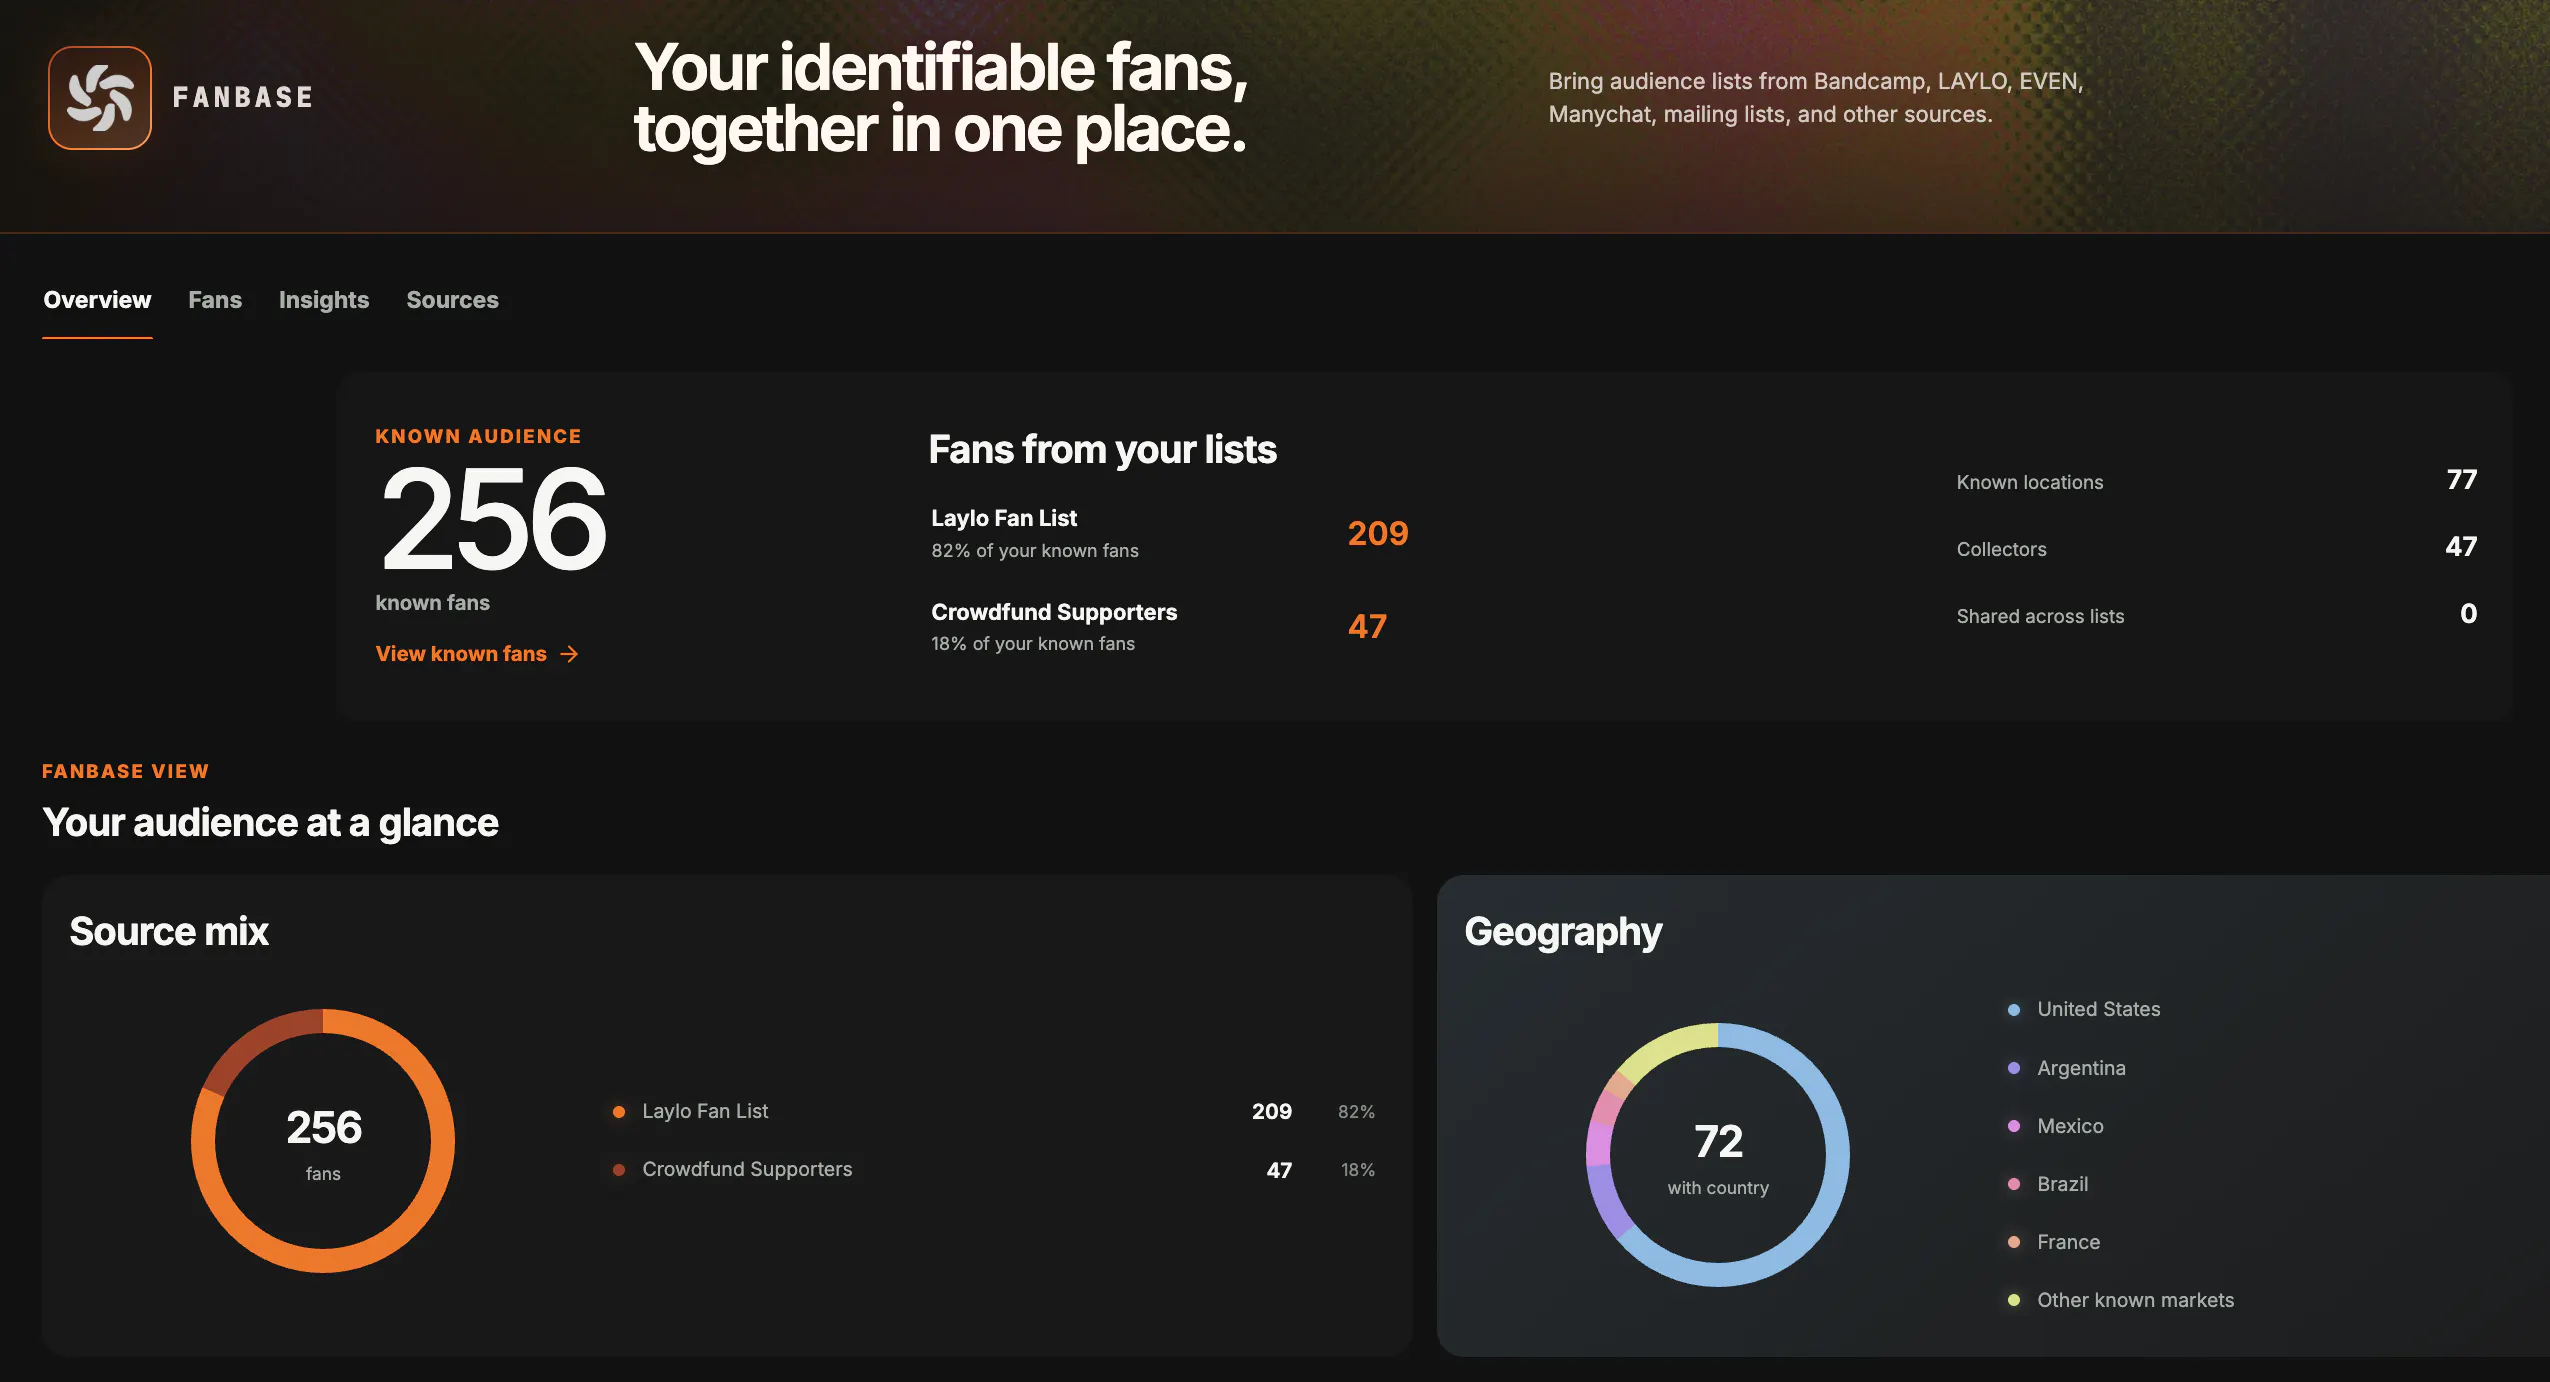2550x1382 pixels.
Task: Click the FANBASE VIEW section label
Action: coord(125,771)
